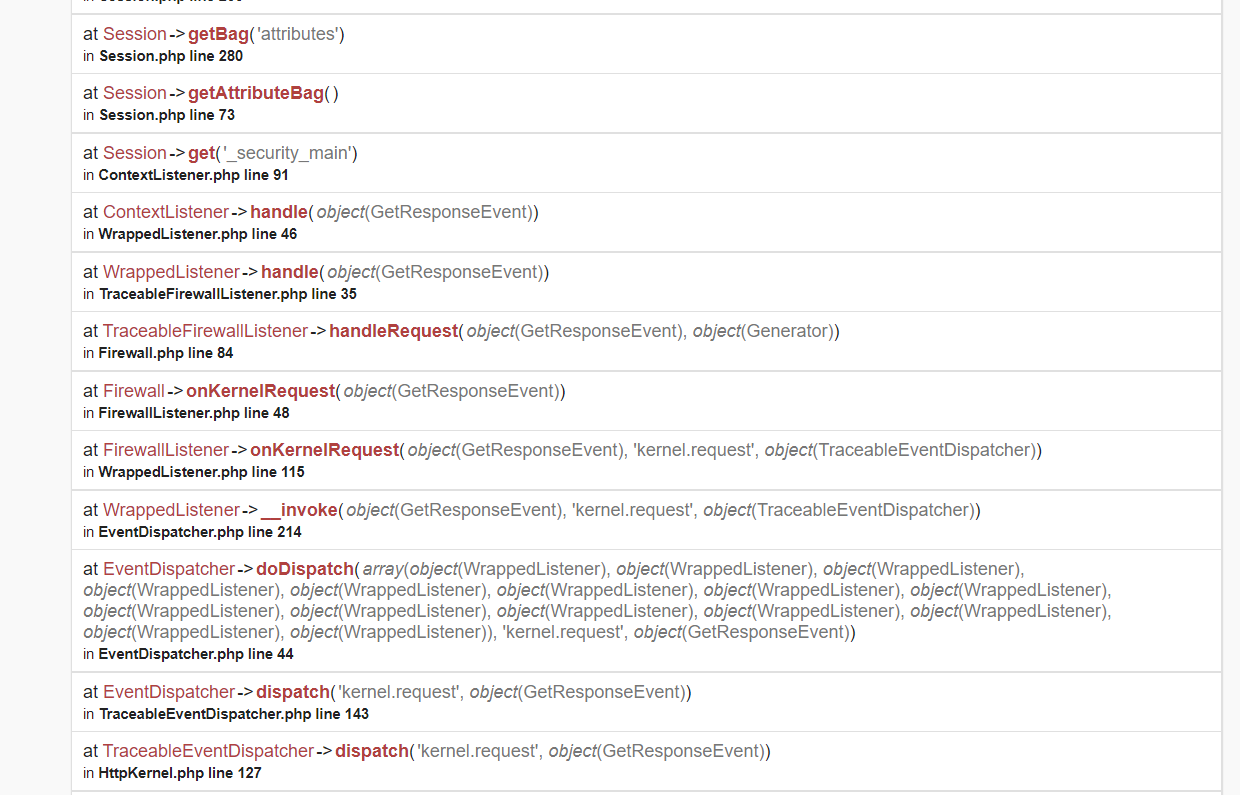Click onKernelRequest method of Firewall class
The image size is (1240, 795).
[x=260, y=391]
